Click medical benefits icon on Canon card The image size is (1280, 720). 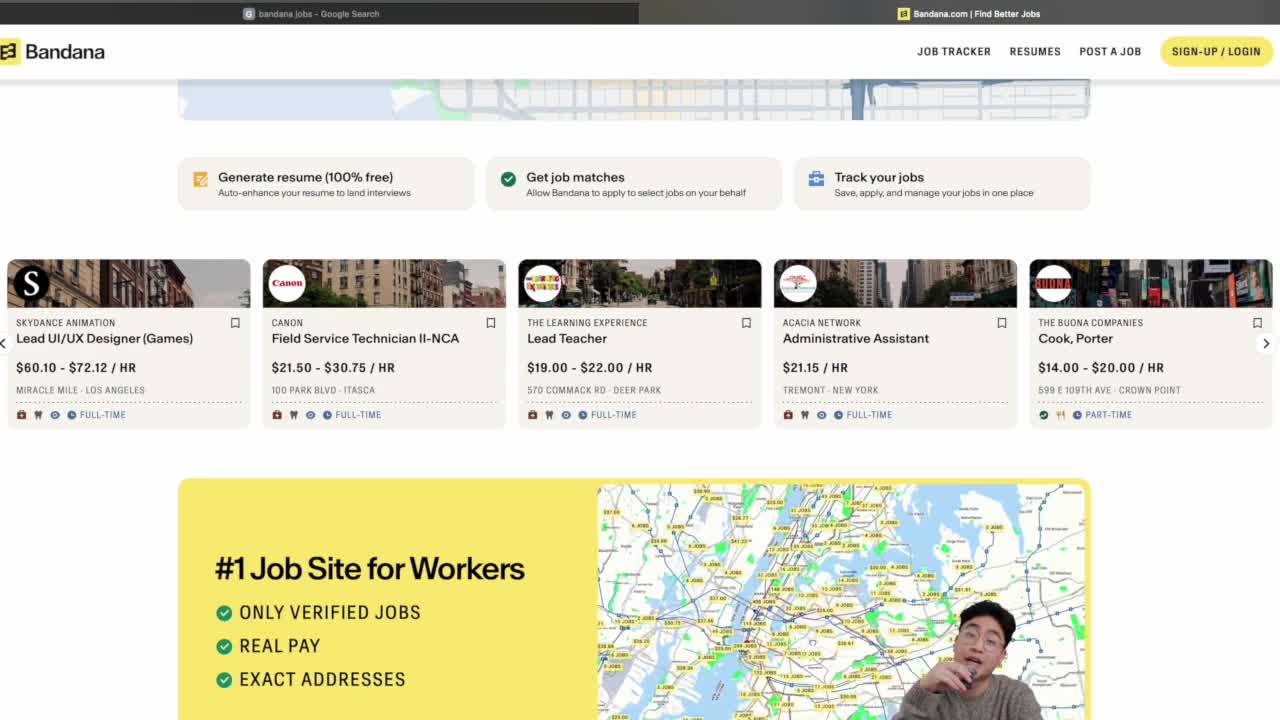pyautogui.click(x=277, y=415)
